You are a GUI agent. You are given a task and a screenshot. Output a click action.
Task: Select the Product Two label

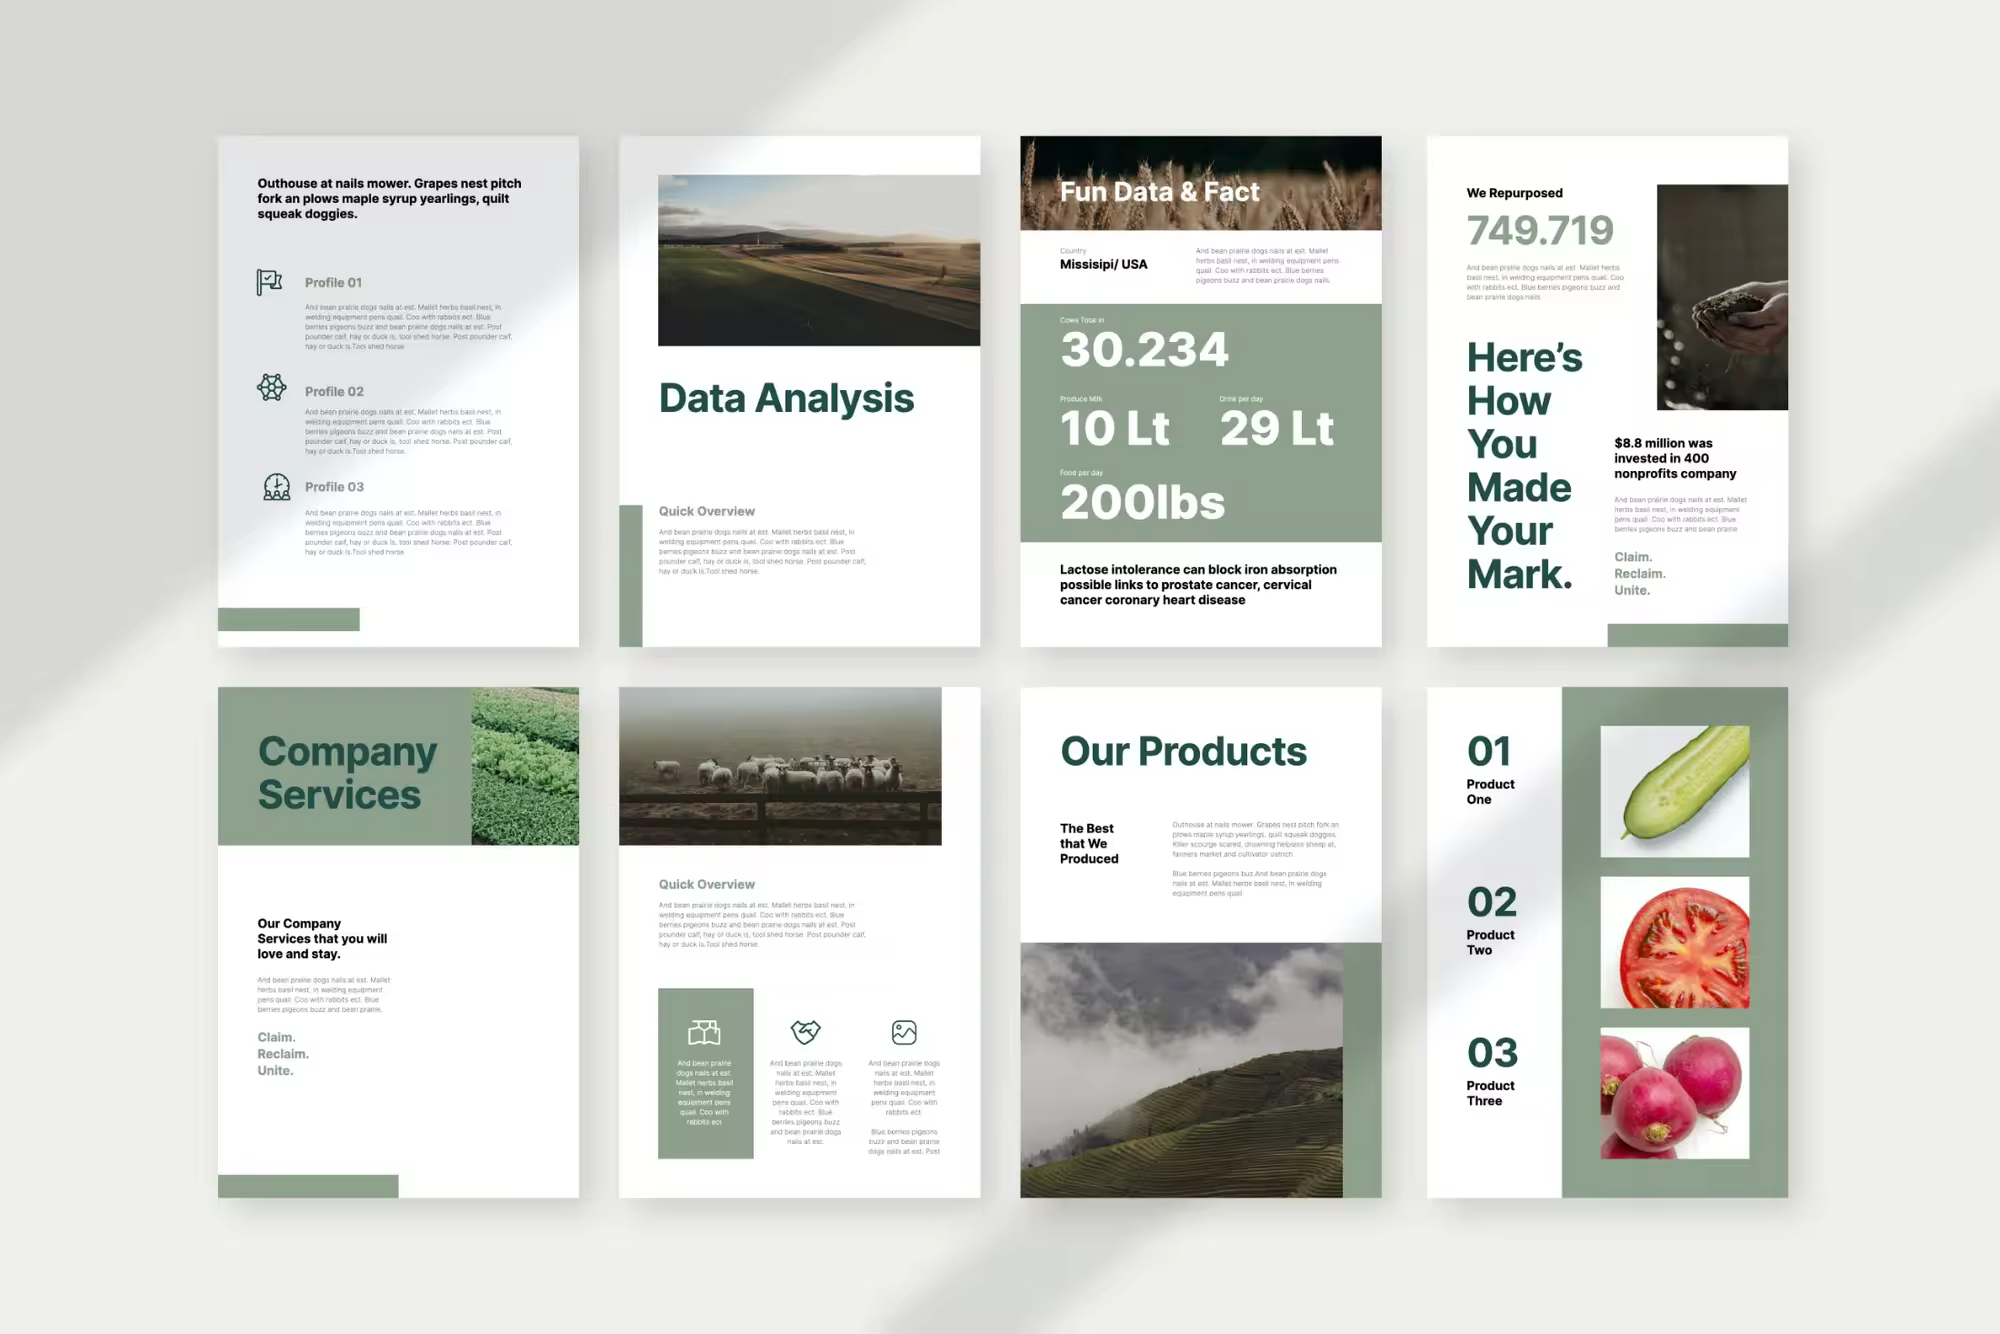click(x=1490, y=942)
